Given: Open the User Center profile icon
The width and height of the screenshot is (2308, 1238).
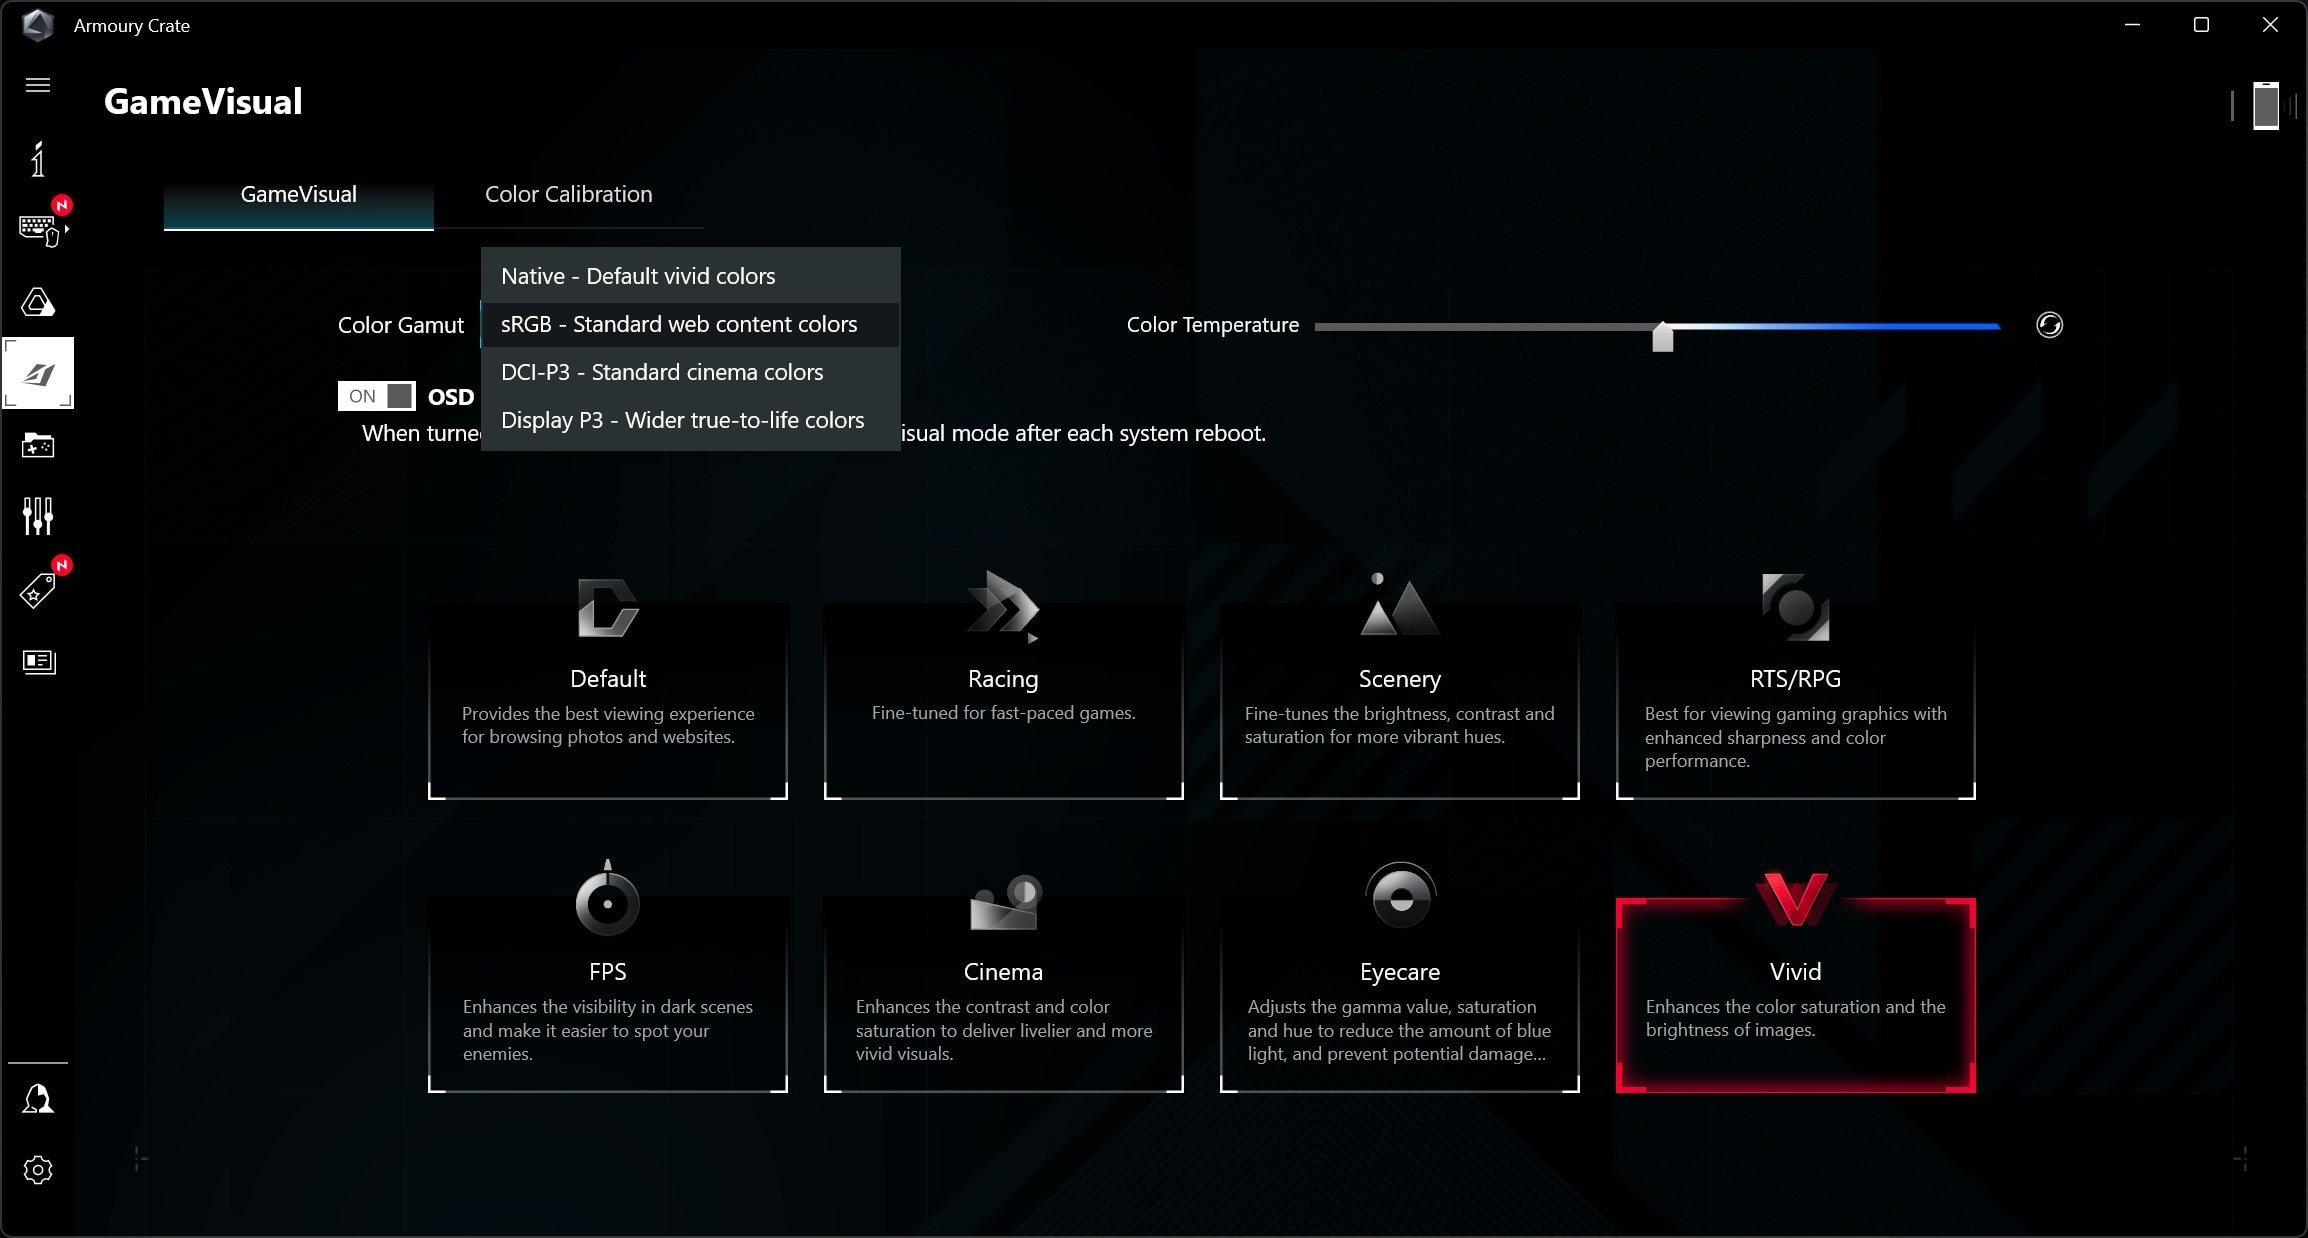Looking at the screenshot, I should click(x=38, y=1099).
